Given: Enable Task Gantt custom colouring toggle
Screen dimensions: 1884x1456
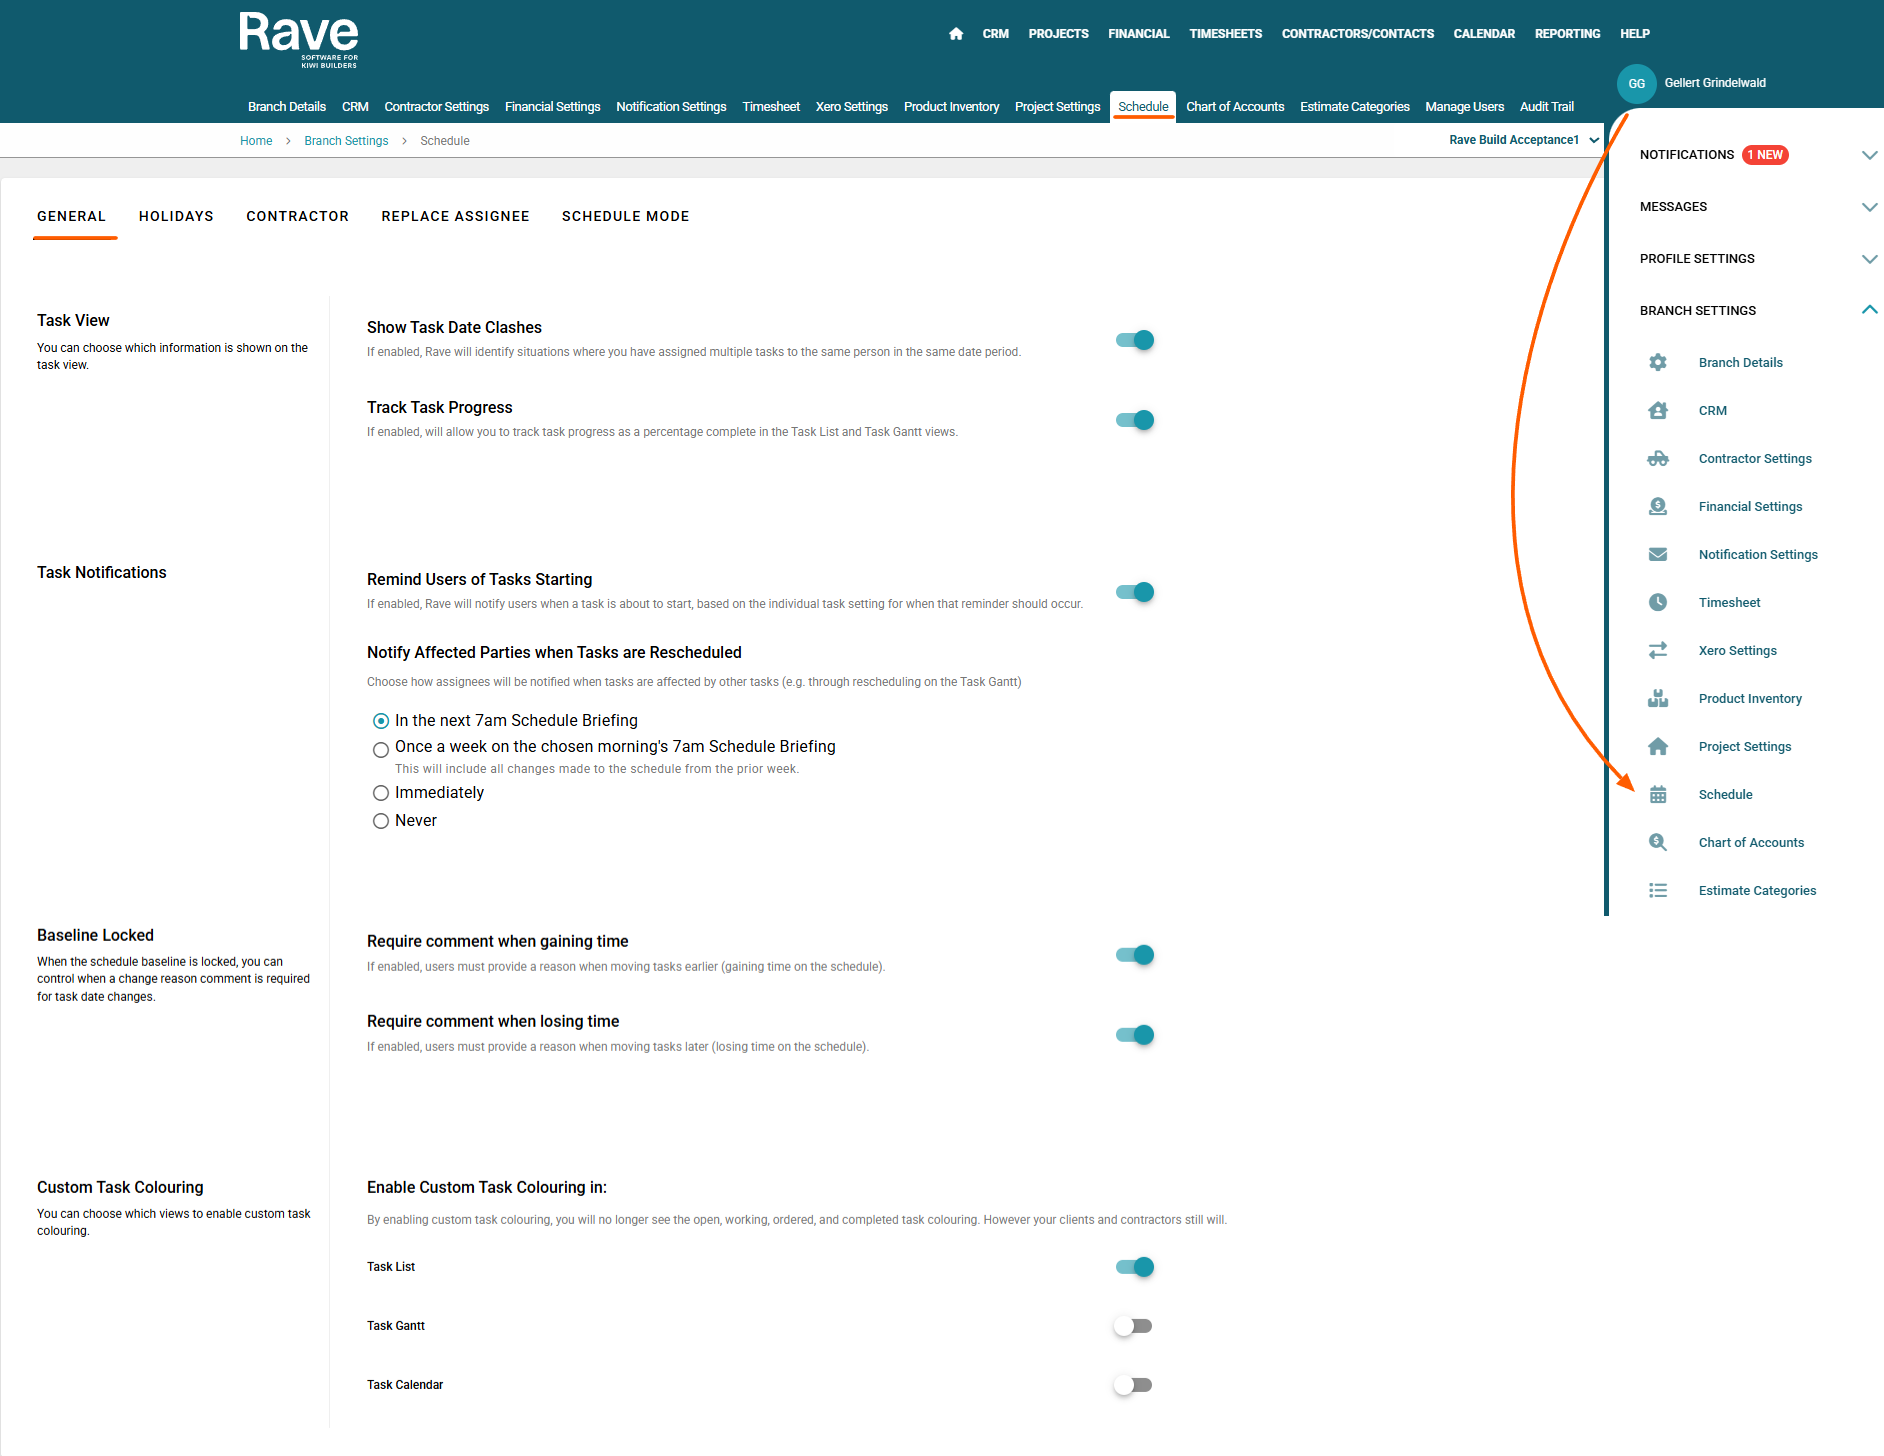Looking at the screenshot, I should (x=1134, y=1326).
